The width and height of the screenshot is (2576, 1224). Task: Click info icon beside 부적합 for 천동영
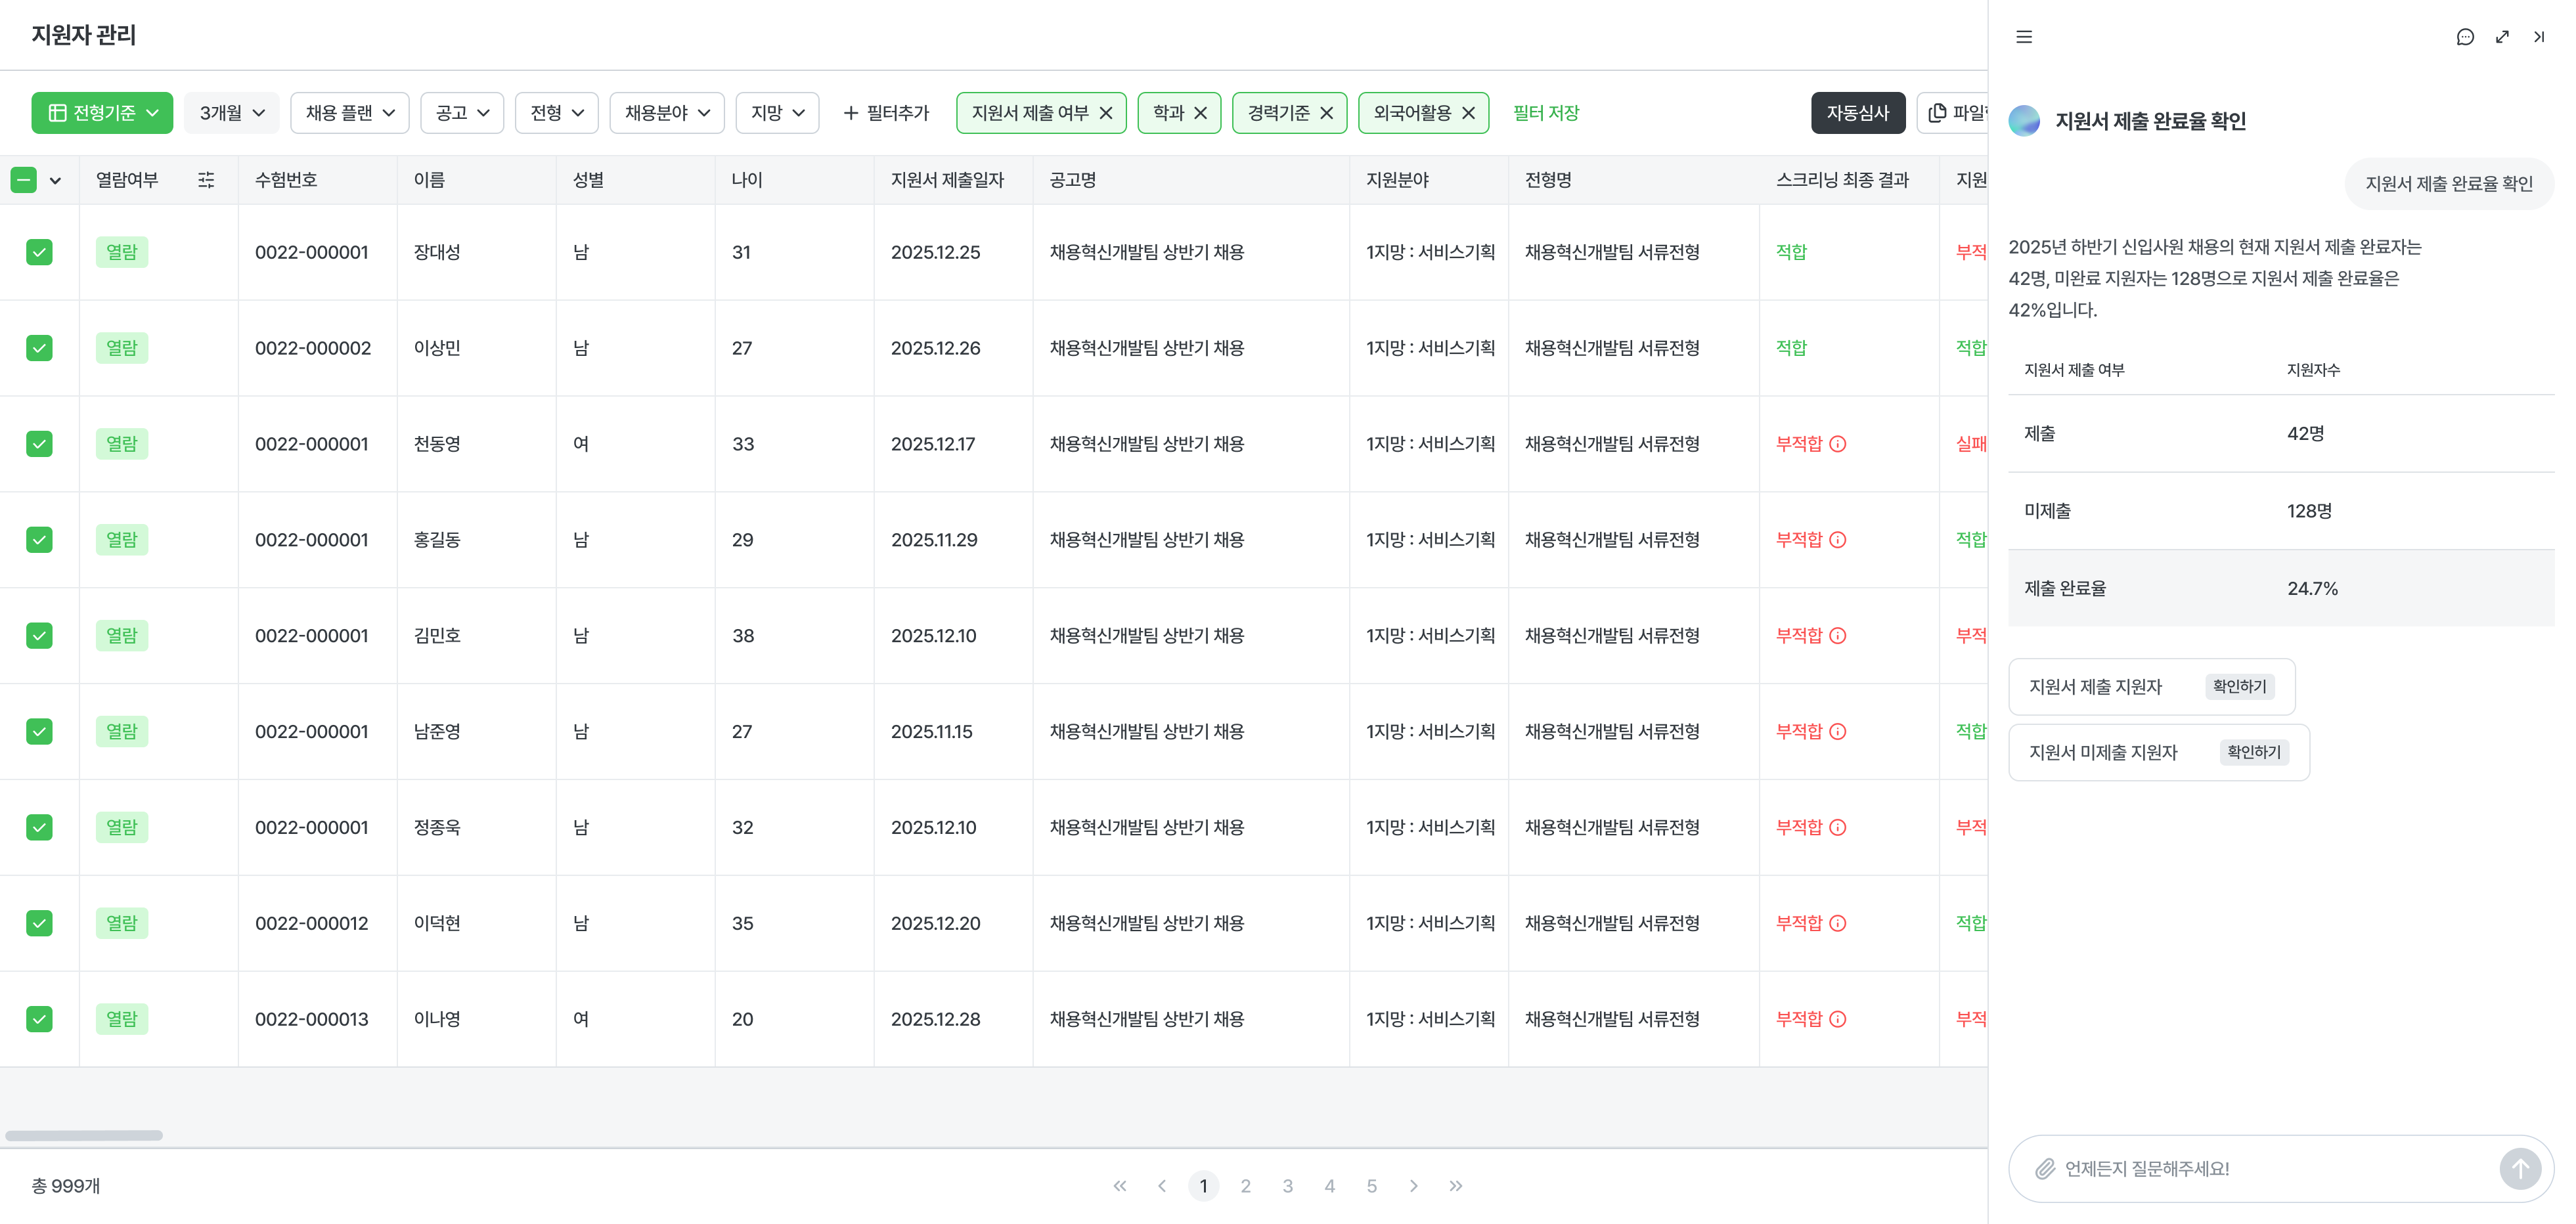pyautogui.click(x=1838, y=444)
